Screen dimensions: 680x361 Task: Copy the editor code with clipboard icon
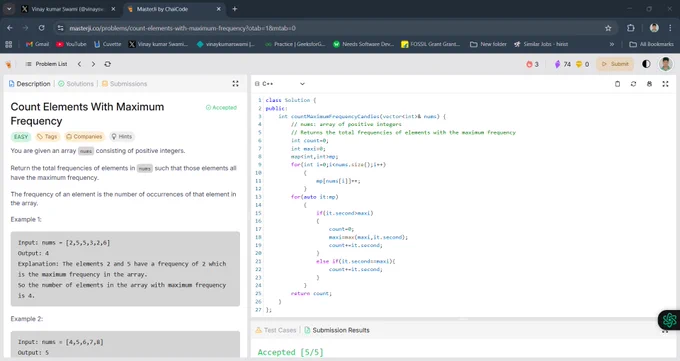pyautogui.click(x=618, y=84)
